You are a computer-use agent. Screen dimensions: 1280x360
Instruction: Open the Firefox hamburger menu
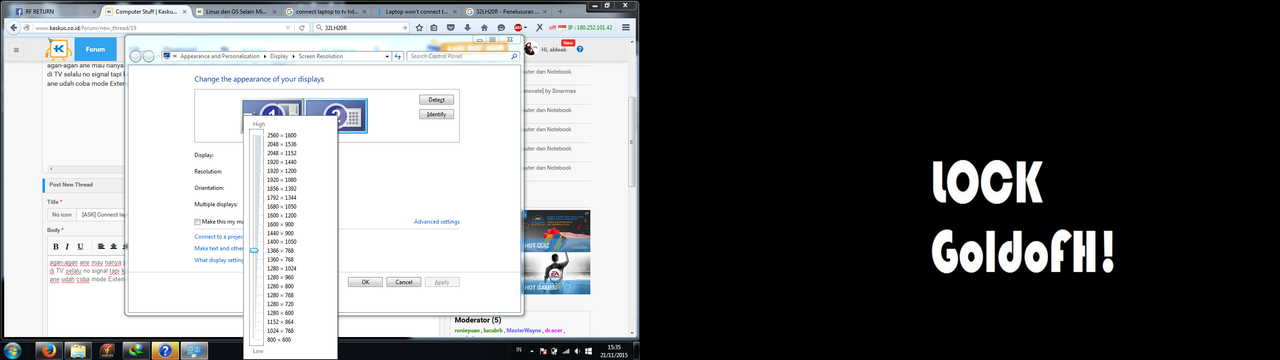pos(626,27)
